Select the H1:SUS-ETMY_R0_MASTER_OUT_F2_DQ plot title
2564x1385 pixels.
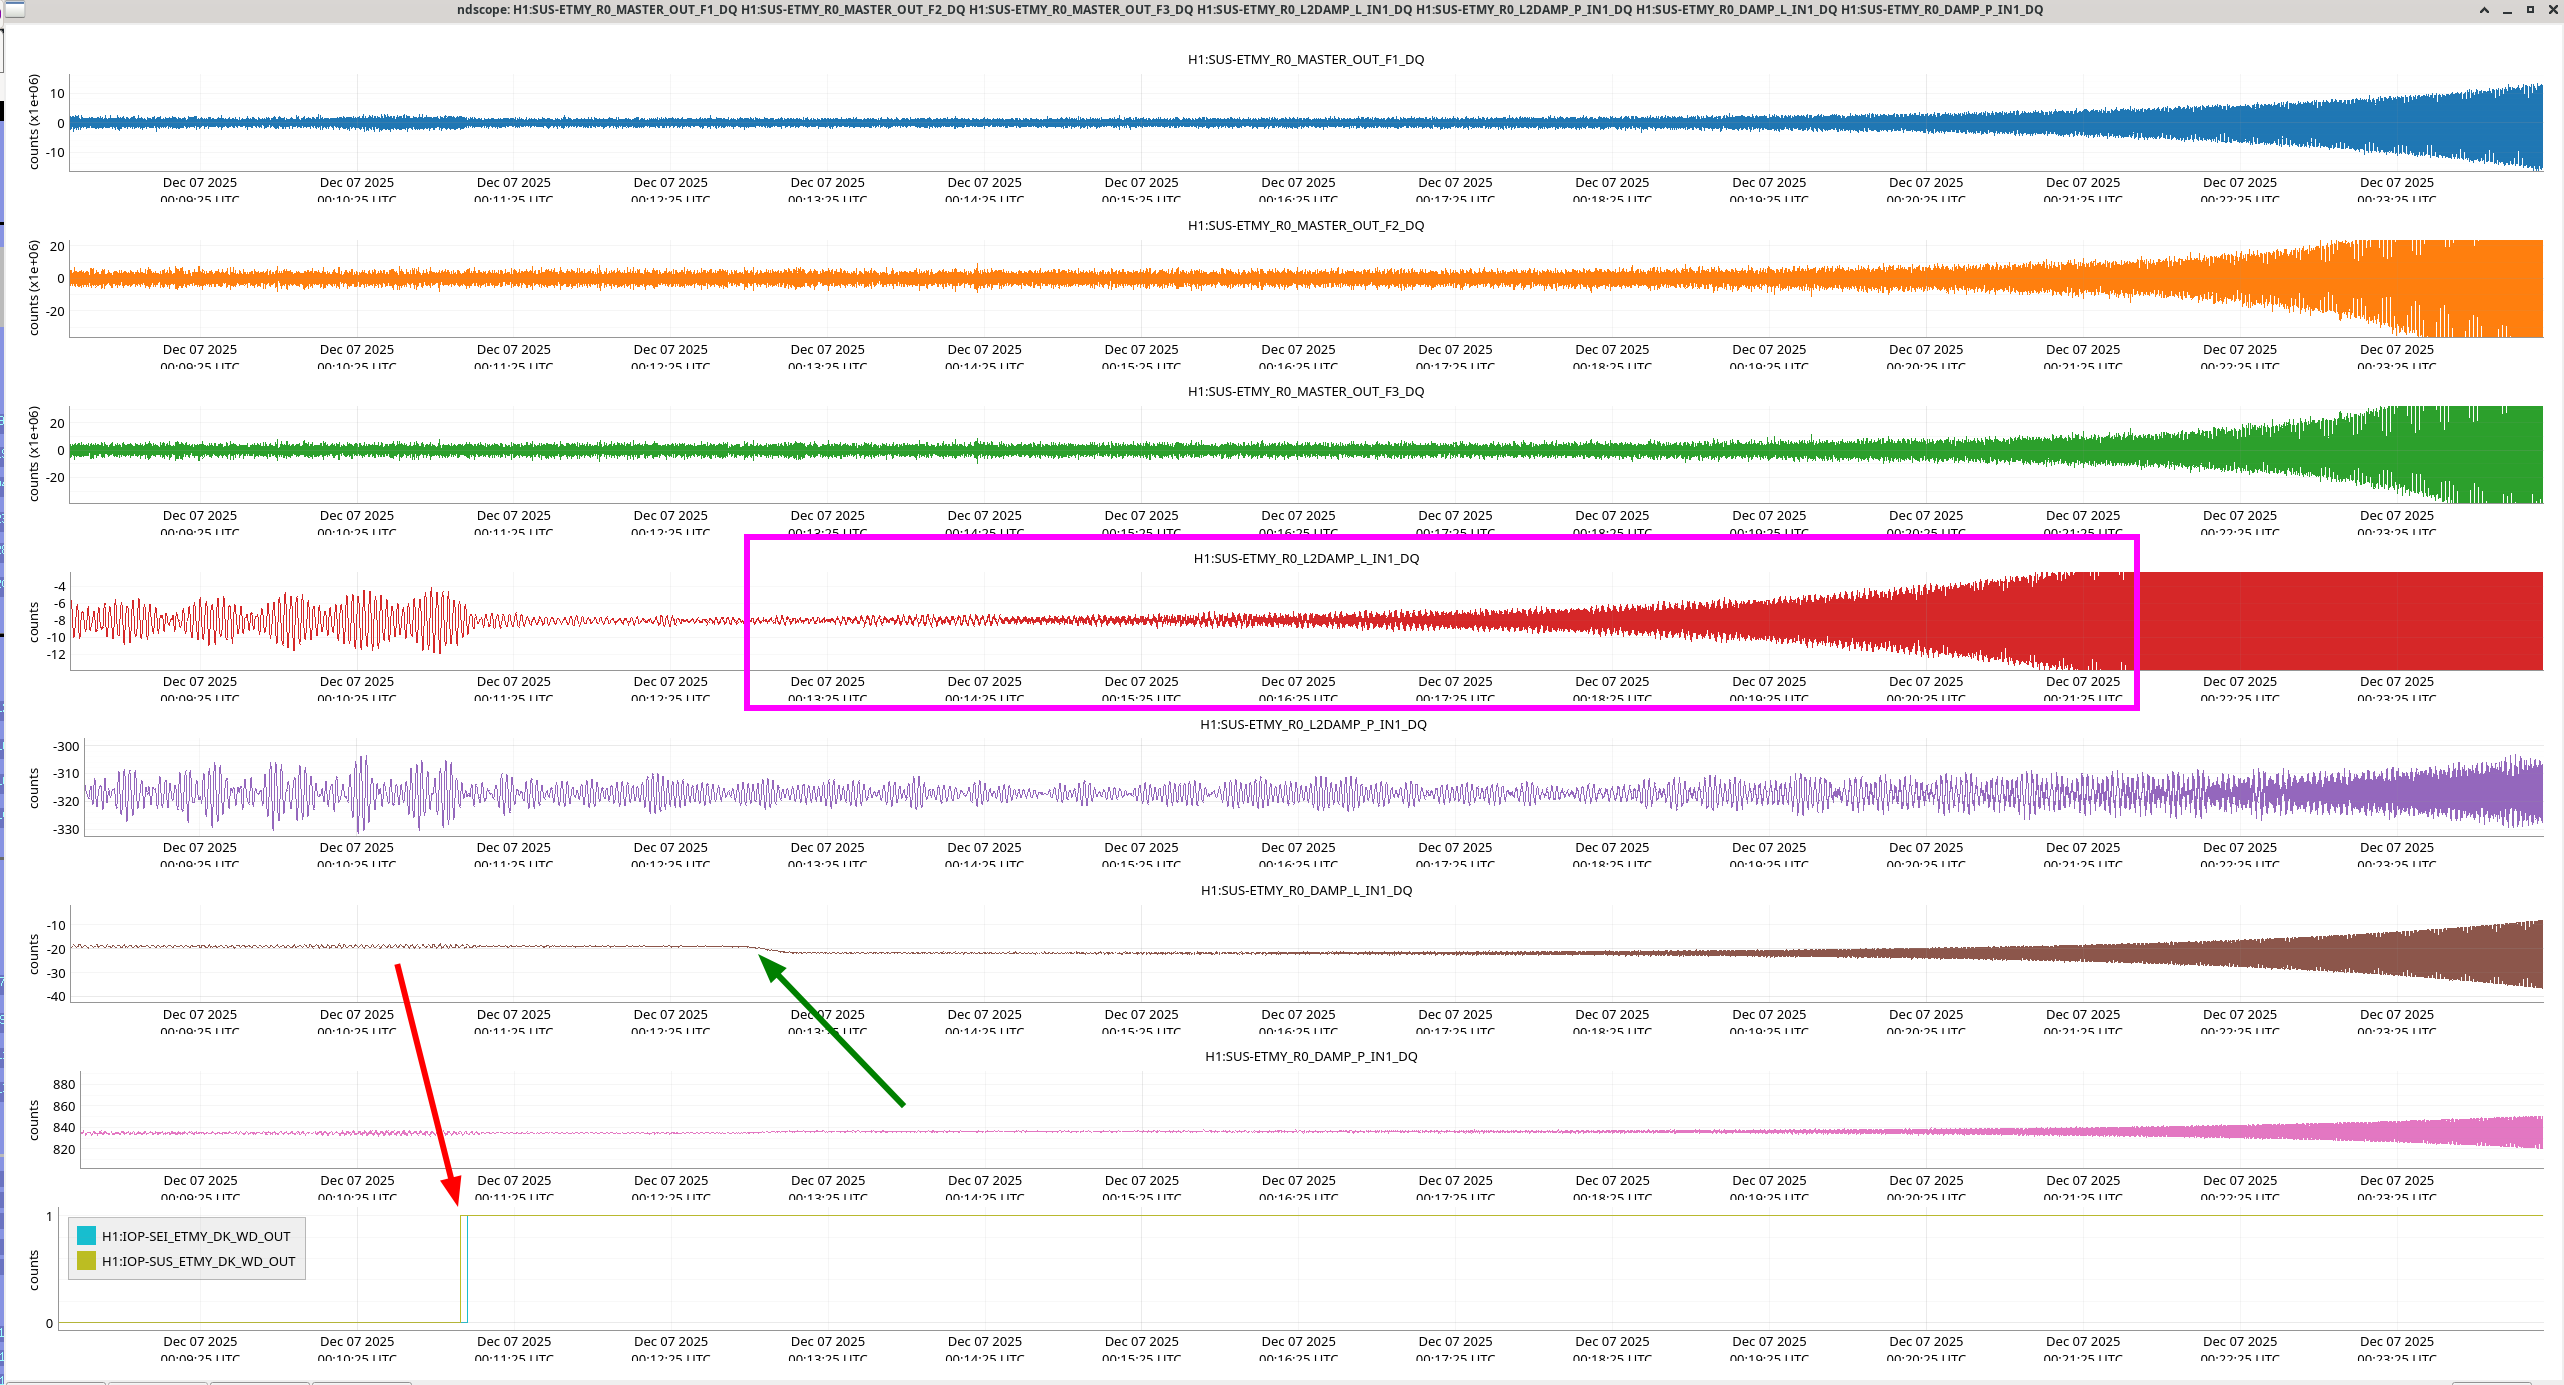pos(1305,225)
